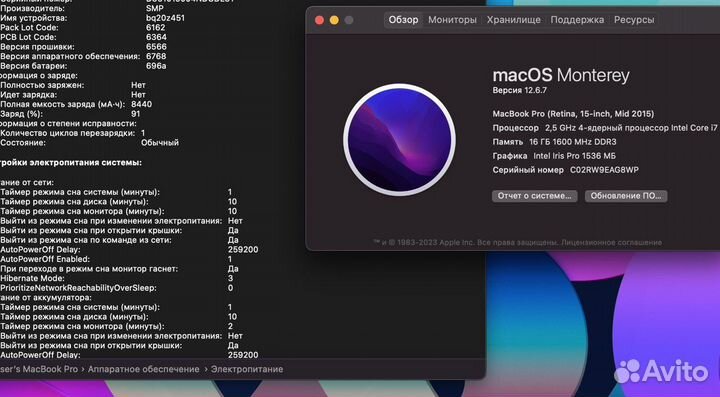Select the Память 16 ГБ 1600 MHz DDR3 line

(x=554, y=142)
